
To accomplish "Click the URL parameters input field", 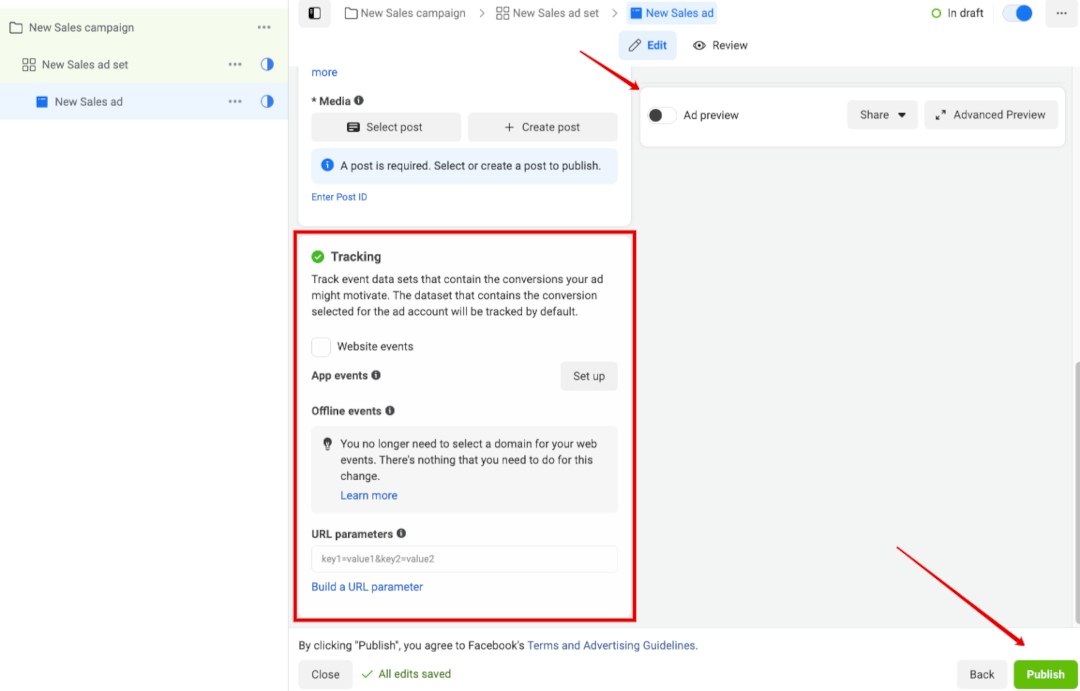I will pos(464,559).
